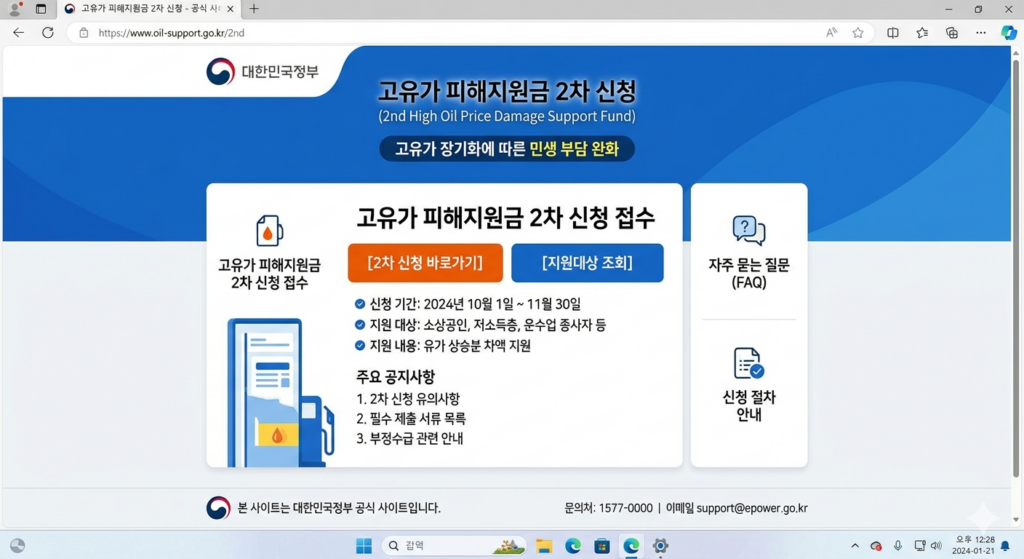Screen dimensions: 1024x559
Task: Click the orange 2차 신청 바로가기 button
Action: [x=425, y=263]
